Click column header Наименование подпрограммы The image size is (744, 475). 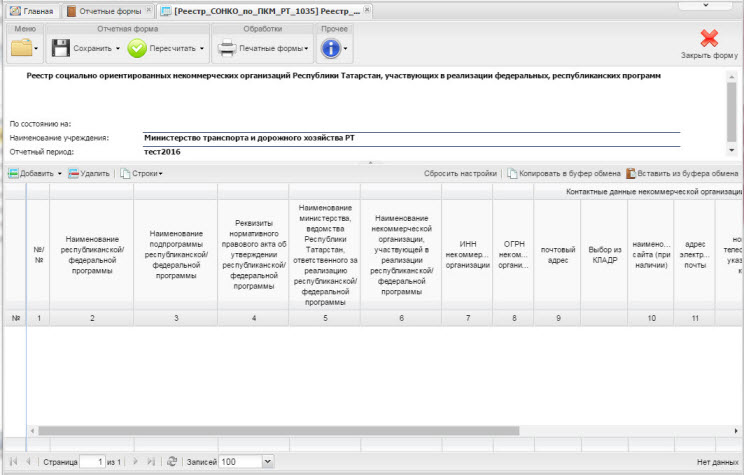pos(176,255)
